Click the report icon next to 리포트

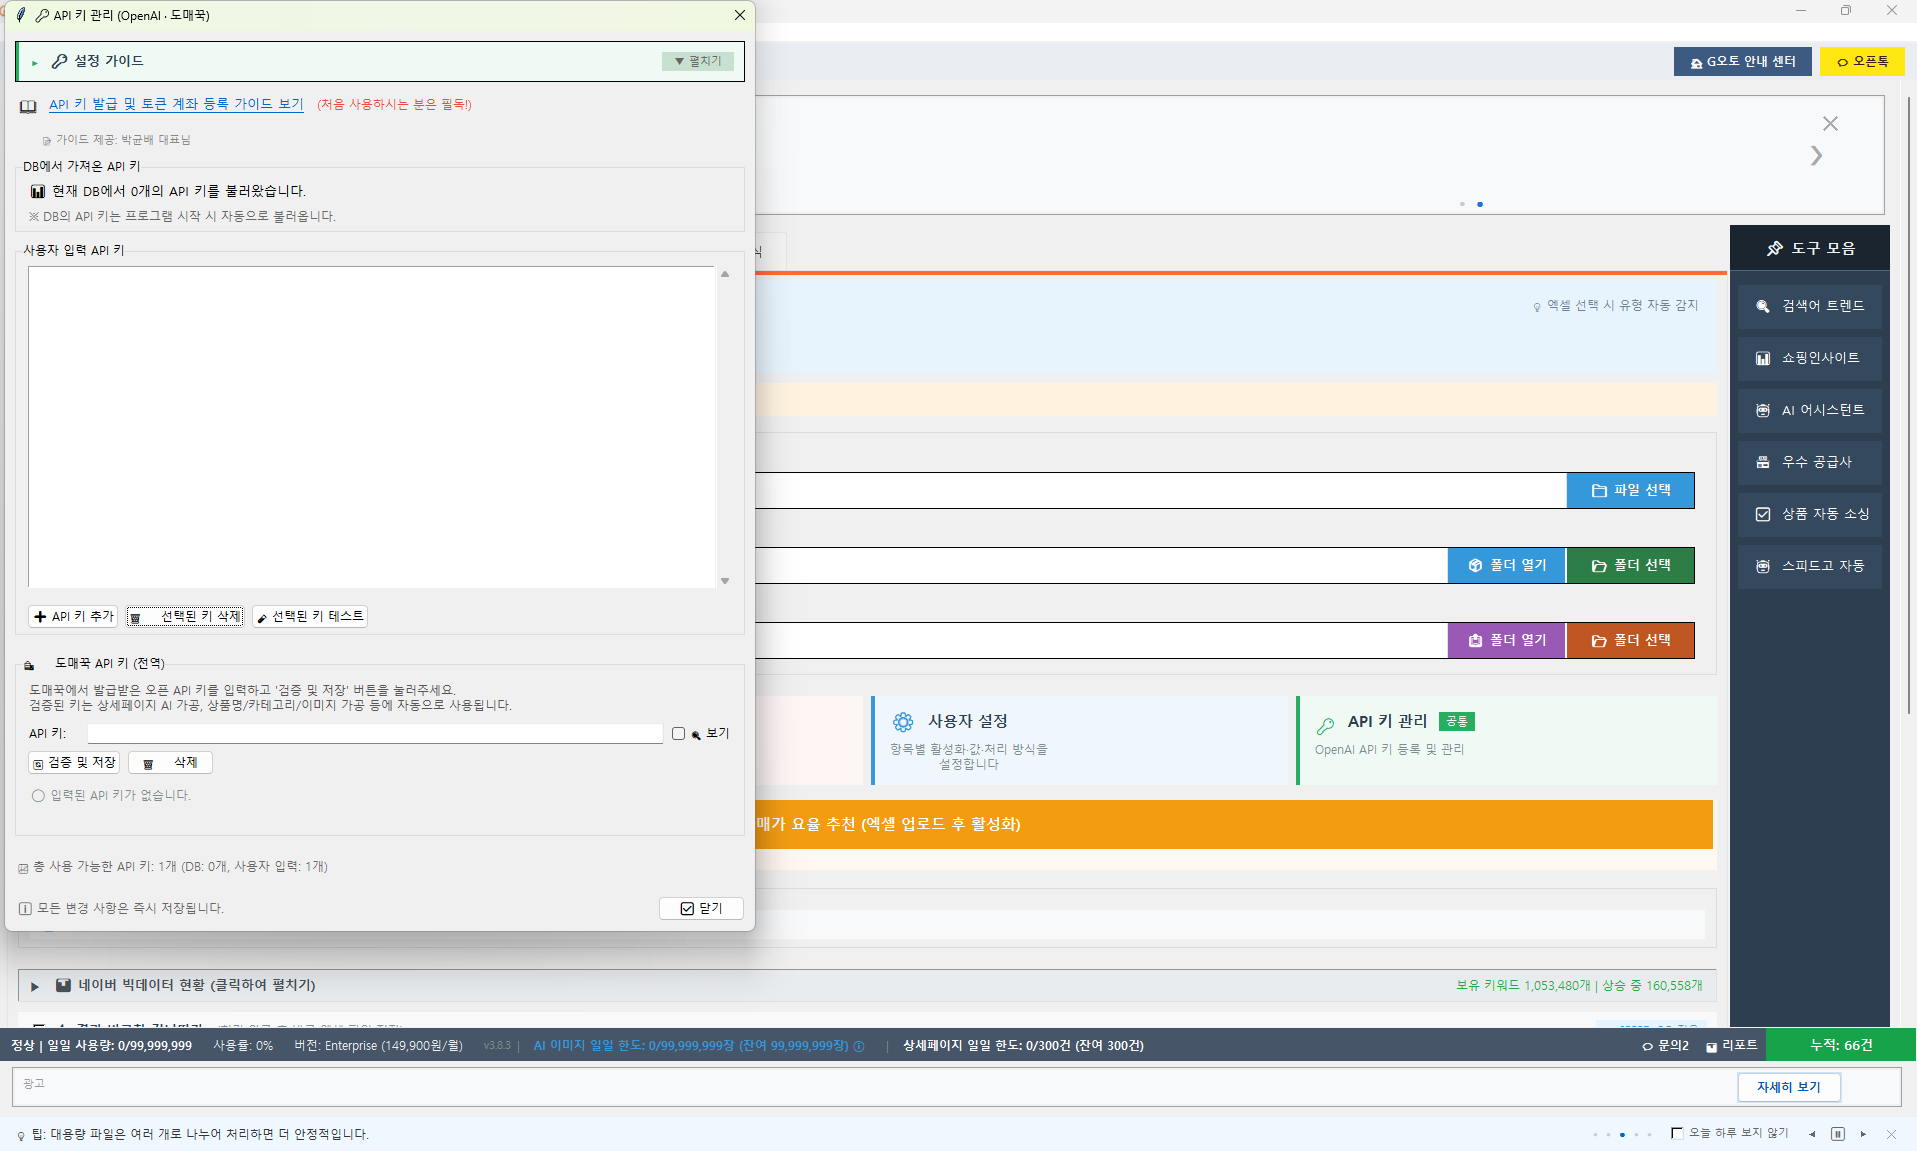tap(1711, 1047)
